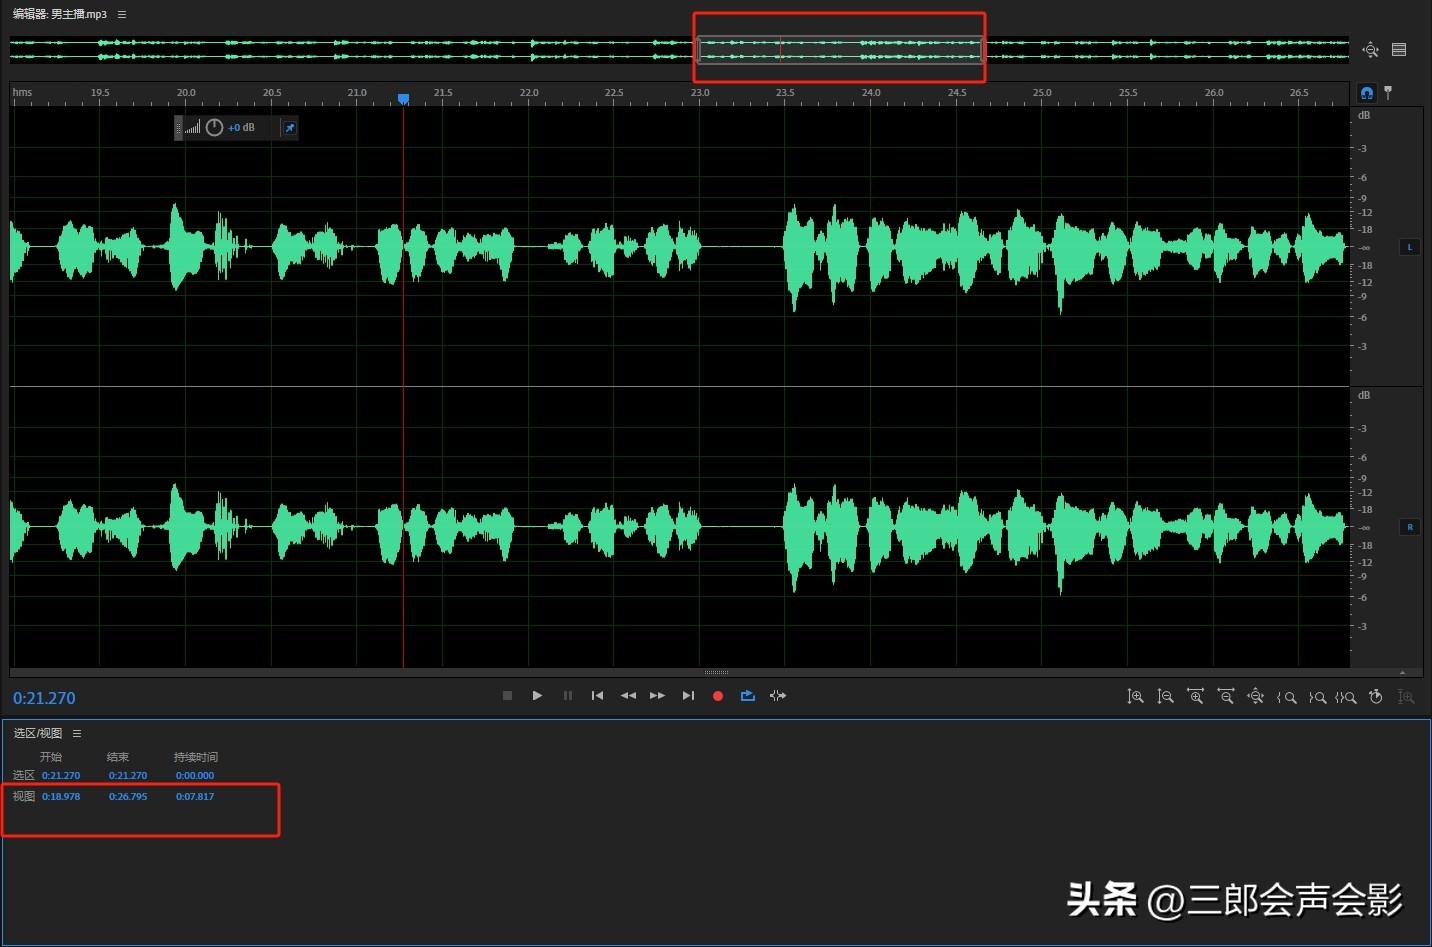Zoom in amplitude using the zoom icon

[1136, 697]
